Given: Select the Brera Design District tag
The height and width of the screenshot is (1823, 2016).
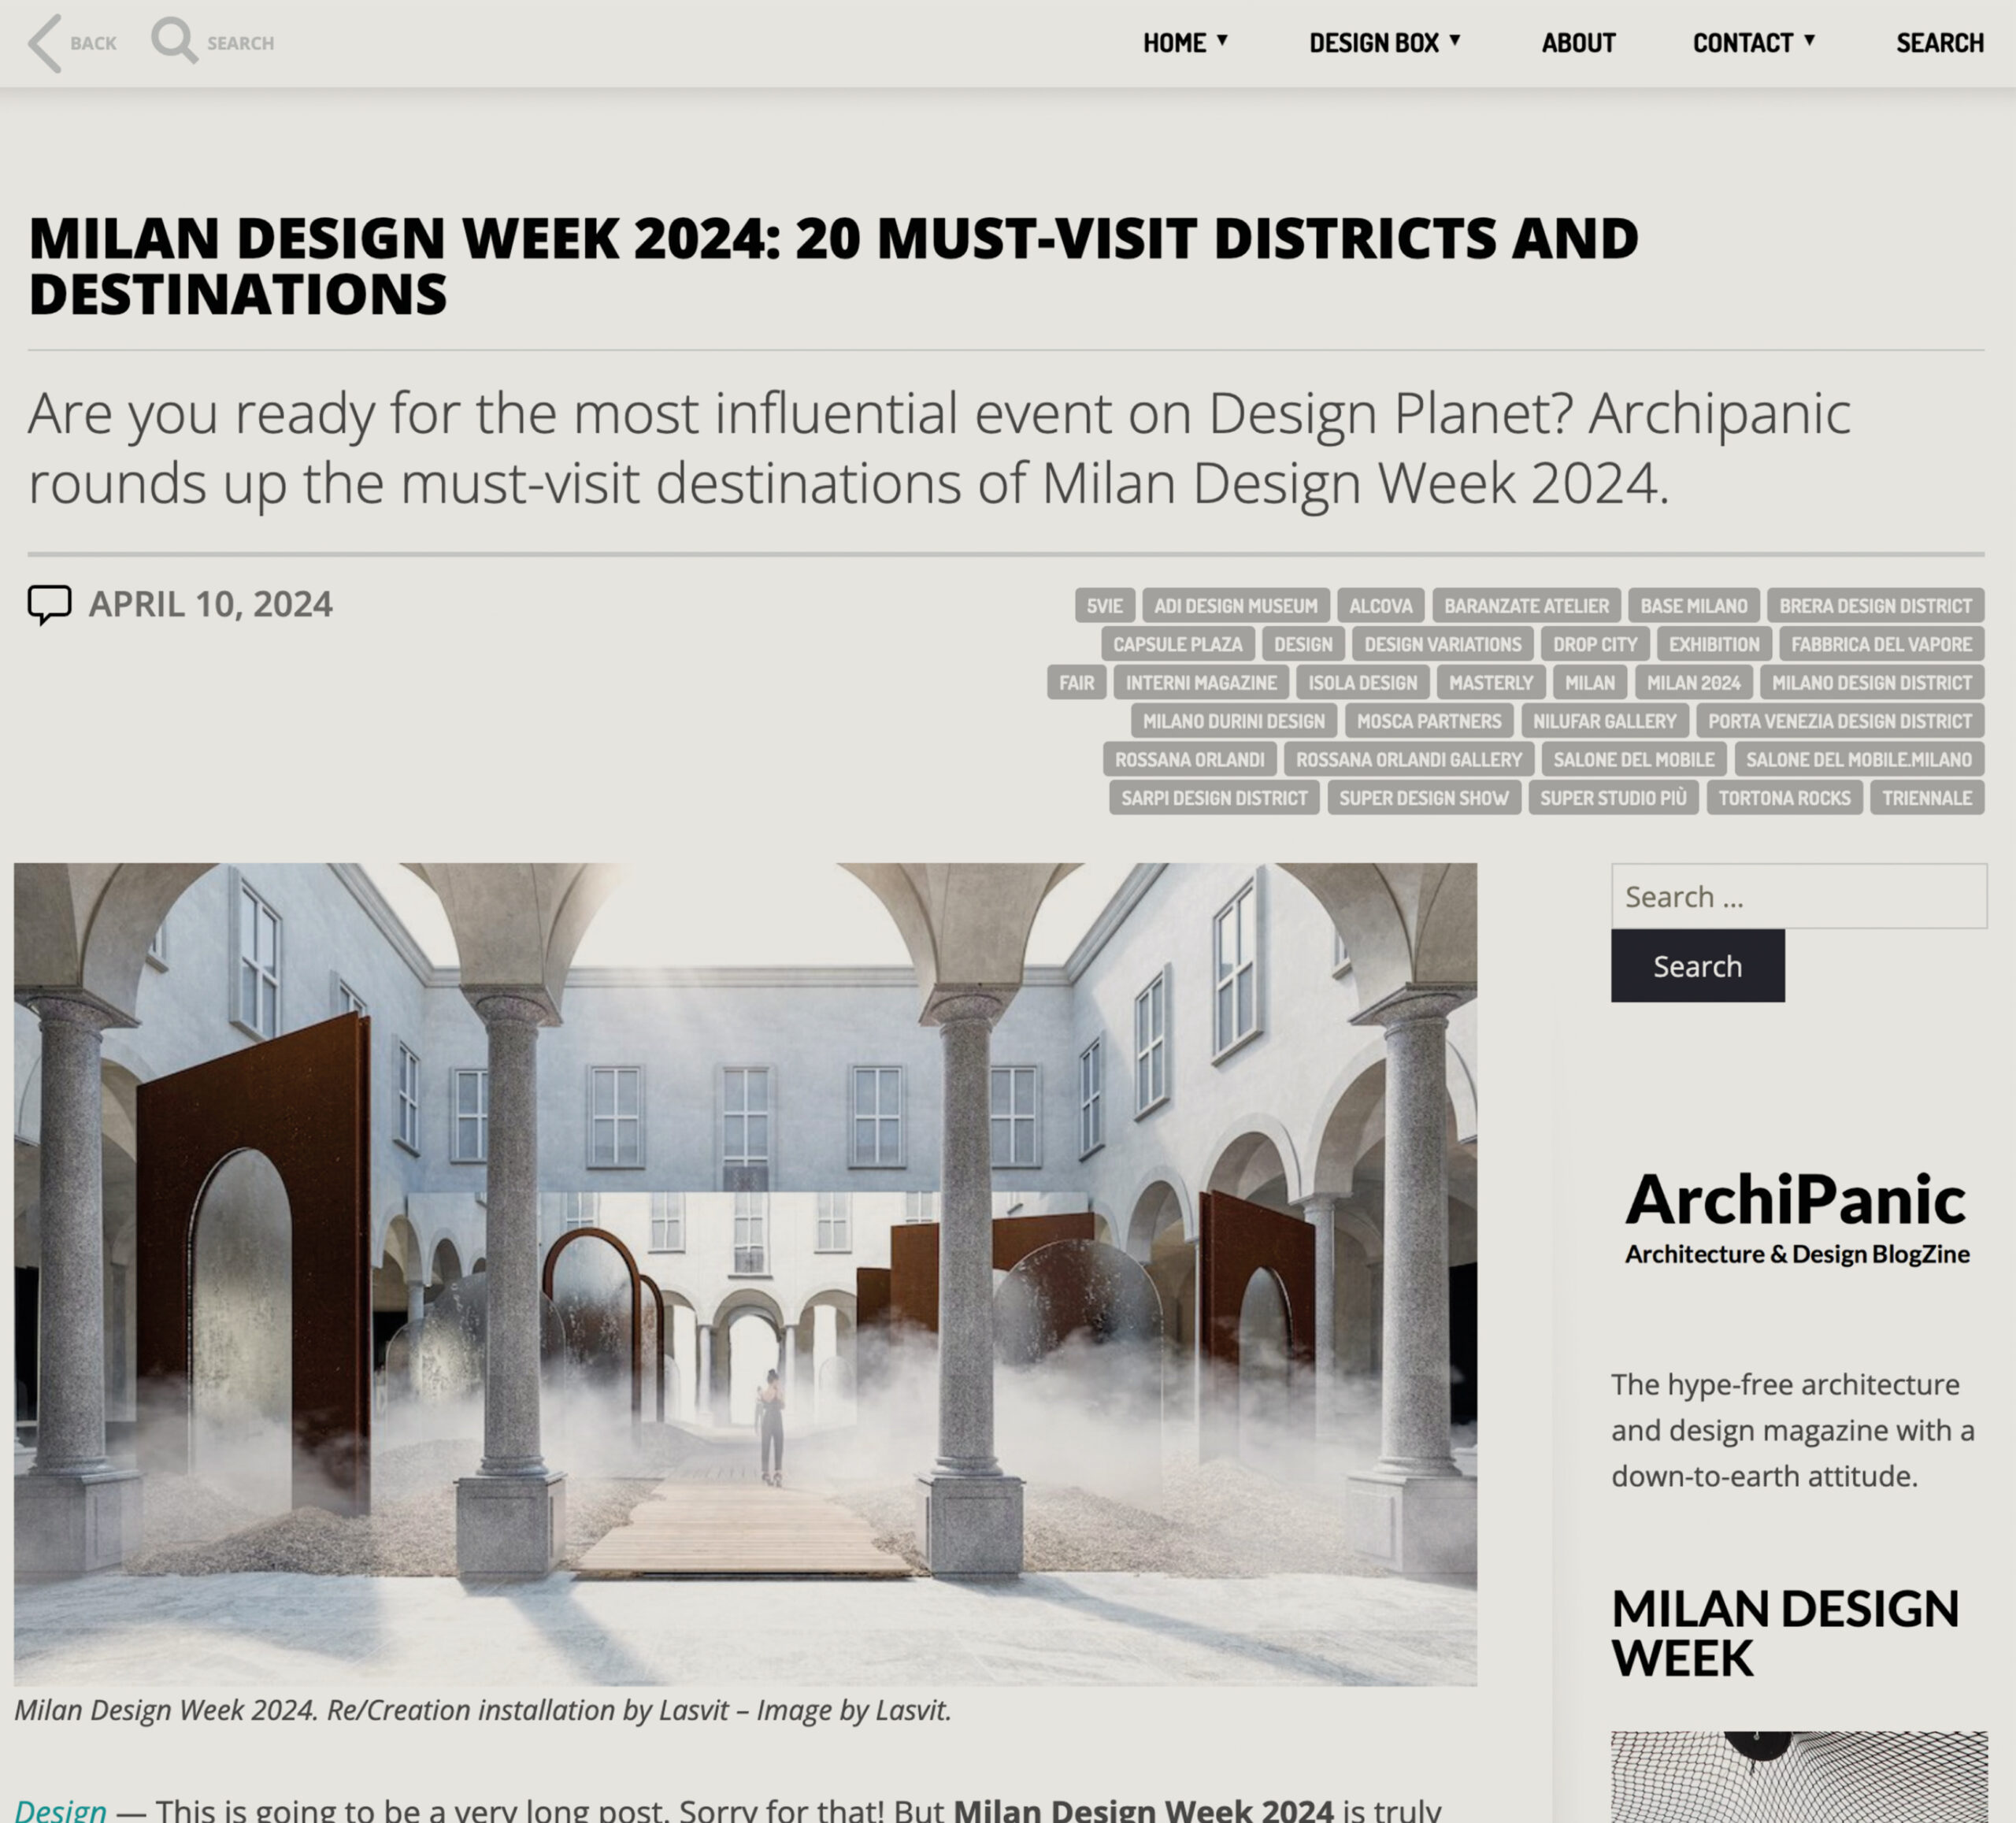Looking at the screenshot, I should coord(1875,605).
